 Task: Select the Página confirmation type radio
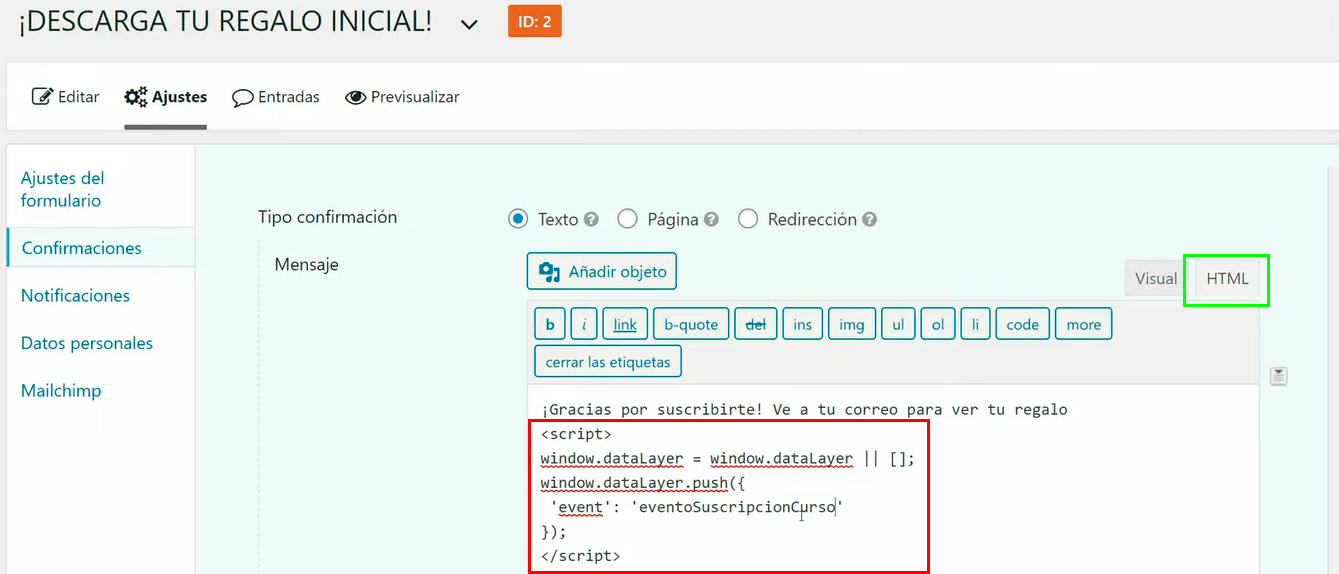[627, 219]
